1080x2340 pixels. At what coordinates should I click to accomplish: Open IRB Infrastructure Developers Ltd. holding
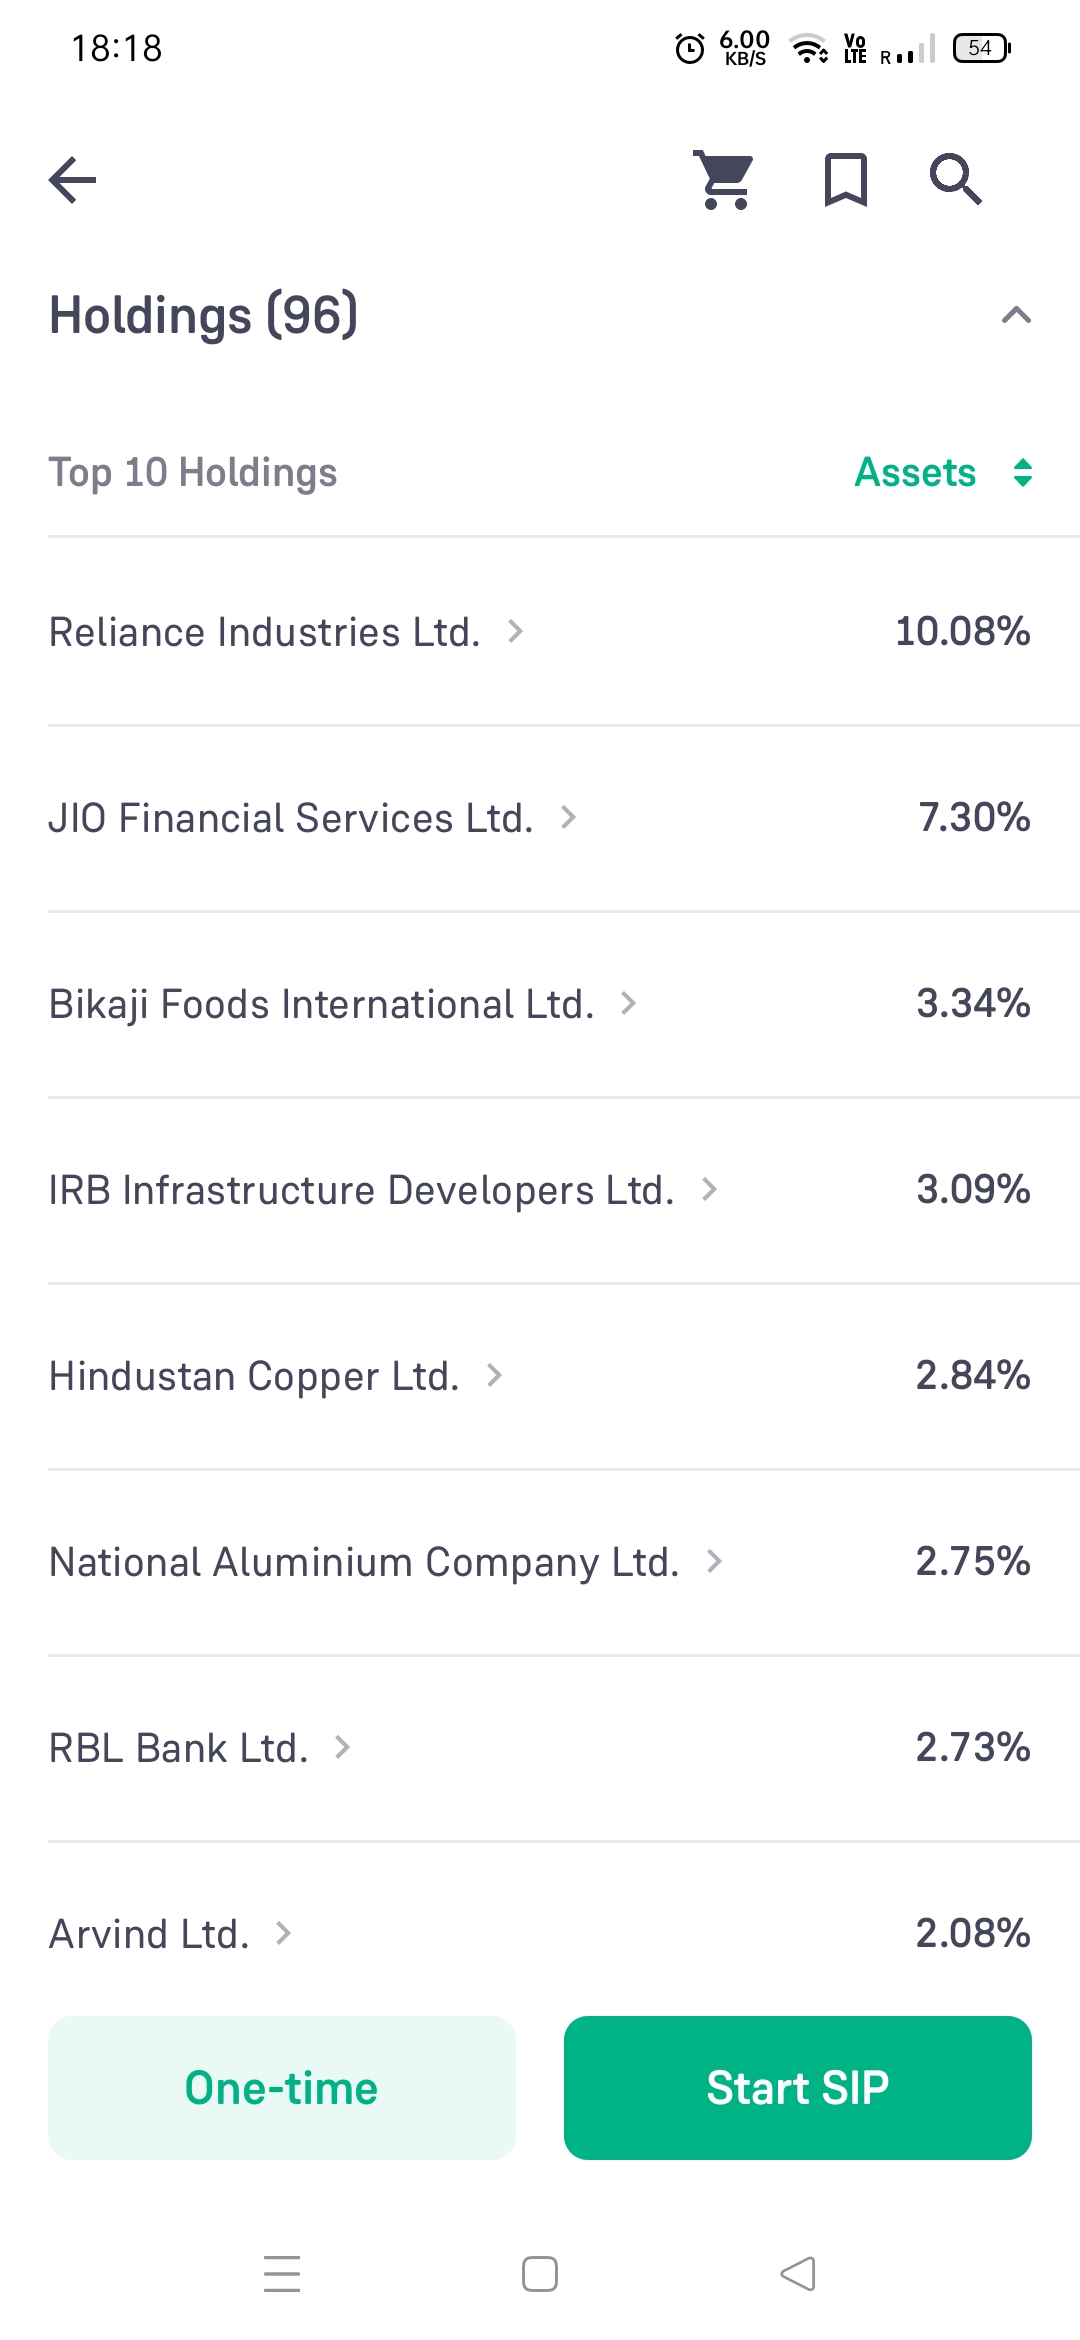(x=362, y=1190)
